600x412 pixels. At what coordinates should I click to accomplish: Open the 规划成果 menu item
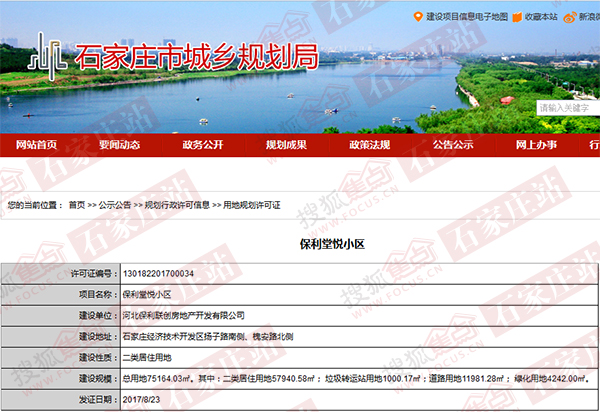click(286, 145)
